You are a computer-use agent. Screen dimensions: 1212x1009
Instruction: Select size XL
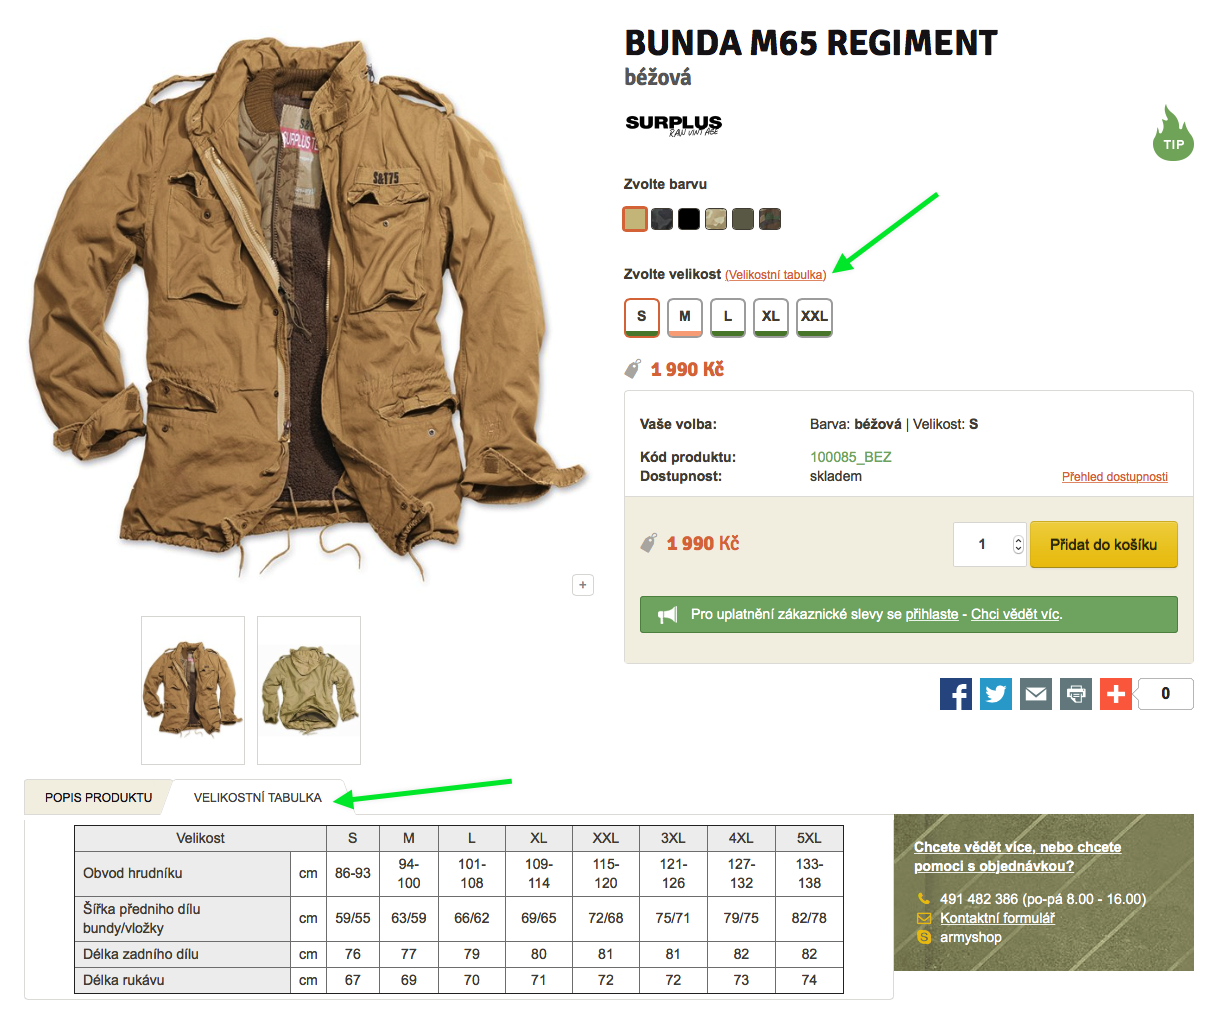[x=771, y=317]
